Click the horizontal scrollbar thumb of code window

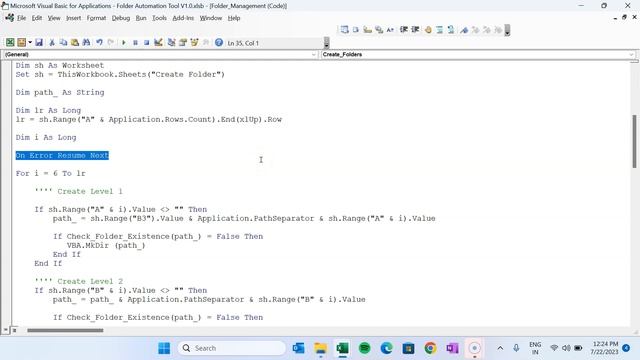65,330
